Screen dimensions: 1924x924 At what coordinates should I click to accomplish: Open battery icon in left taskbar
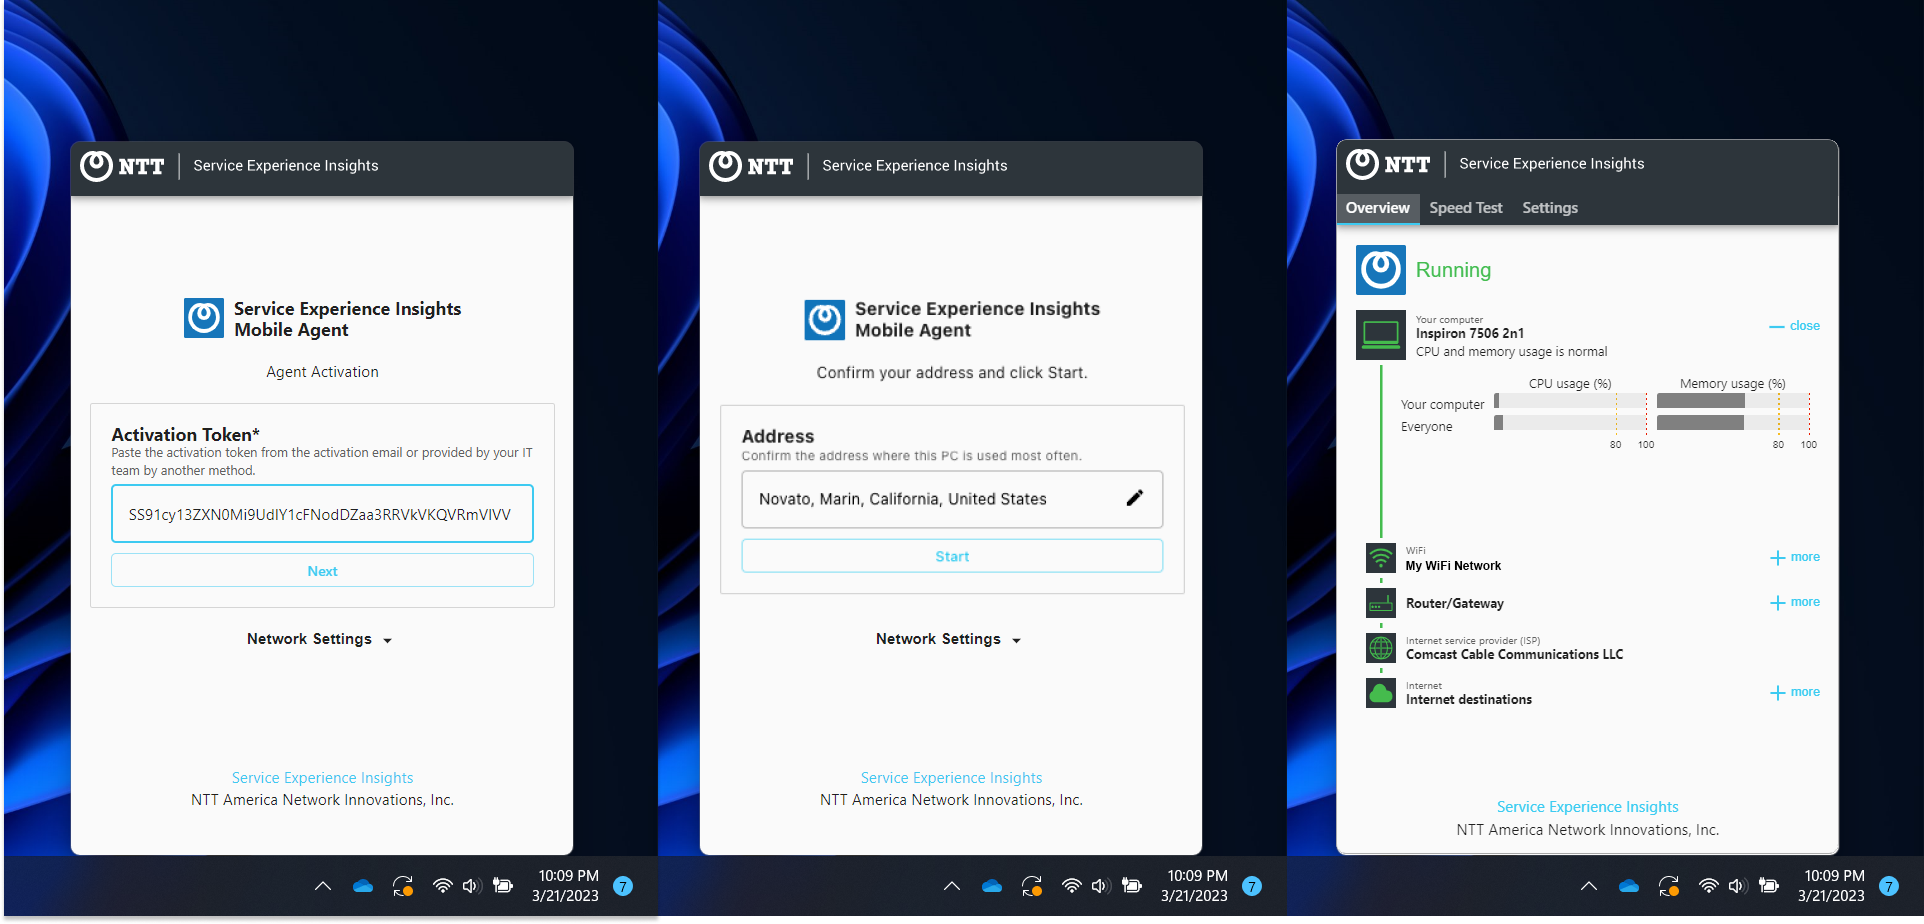pyautogui.click(x=503, y=886)
